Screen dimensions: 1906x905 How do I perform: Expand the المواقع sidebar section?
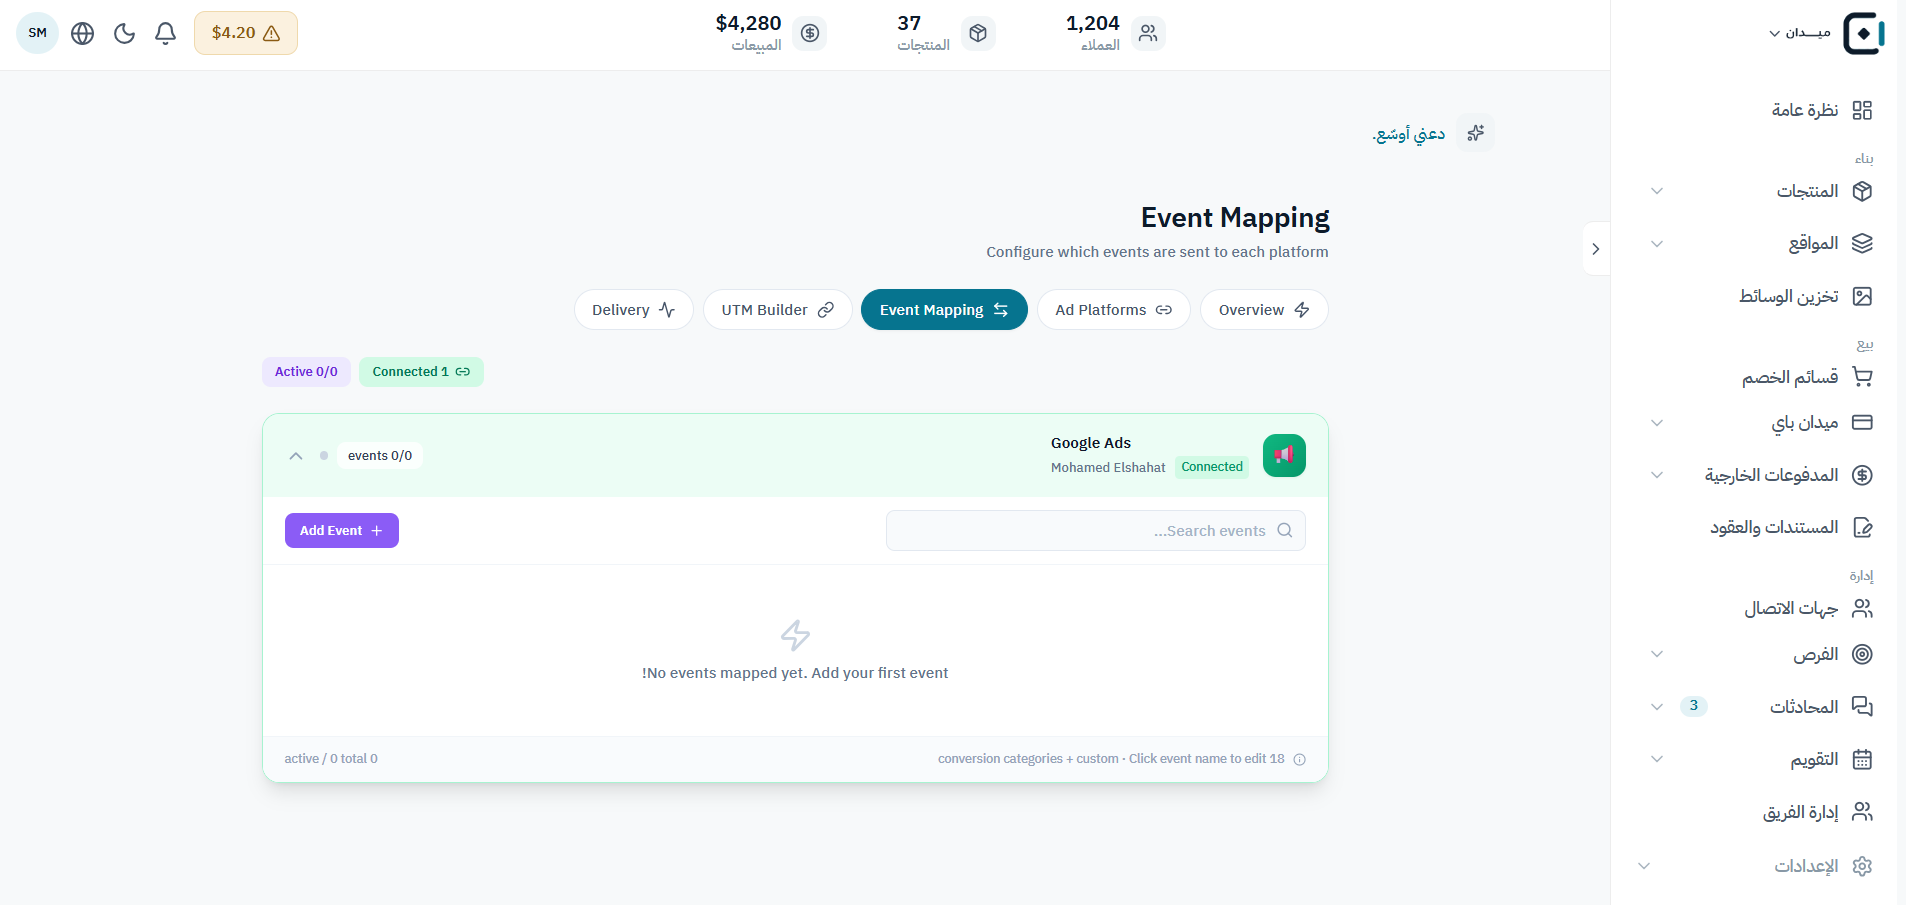pyautogui.click(x=1657, y=244)
